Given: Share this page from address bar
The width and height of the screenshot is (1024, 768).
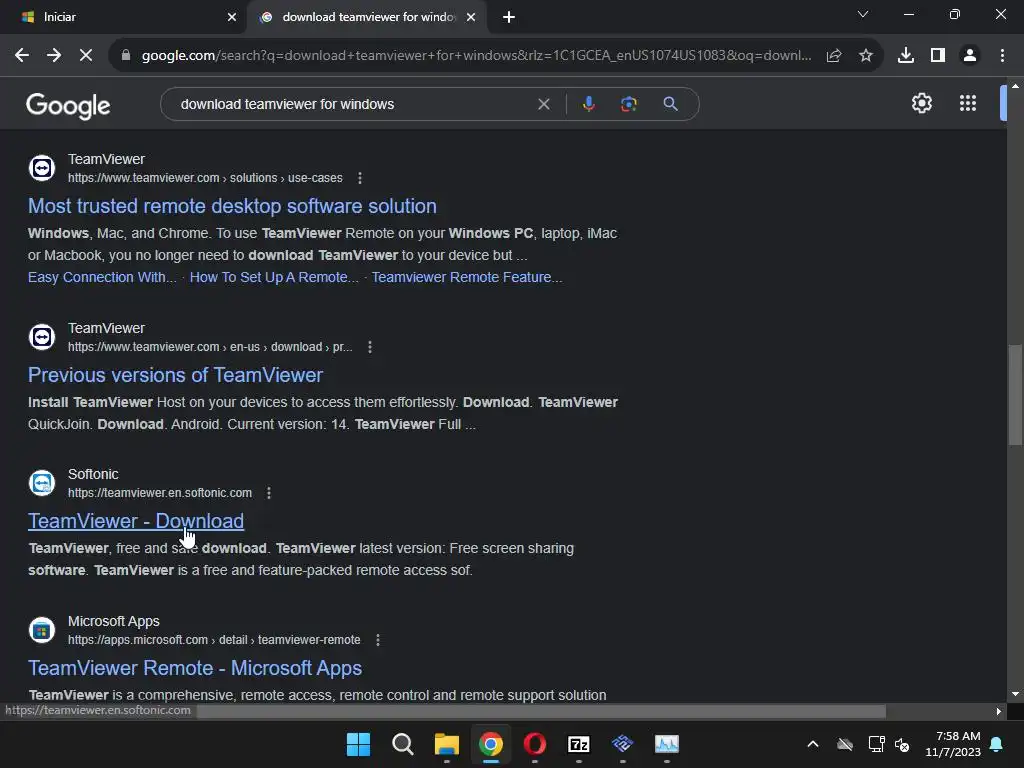Looking at the screenshot, I should pyautogui.click(x=834, y=56).
